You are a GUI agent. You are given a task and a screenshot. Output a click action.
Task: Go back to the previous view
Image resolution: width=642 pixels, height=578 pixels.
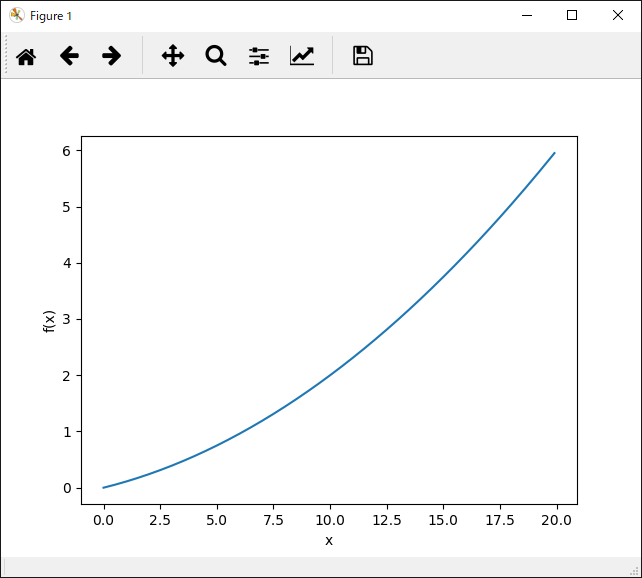pos(69,56)
